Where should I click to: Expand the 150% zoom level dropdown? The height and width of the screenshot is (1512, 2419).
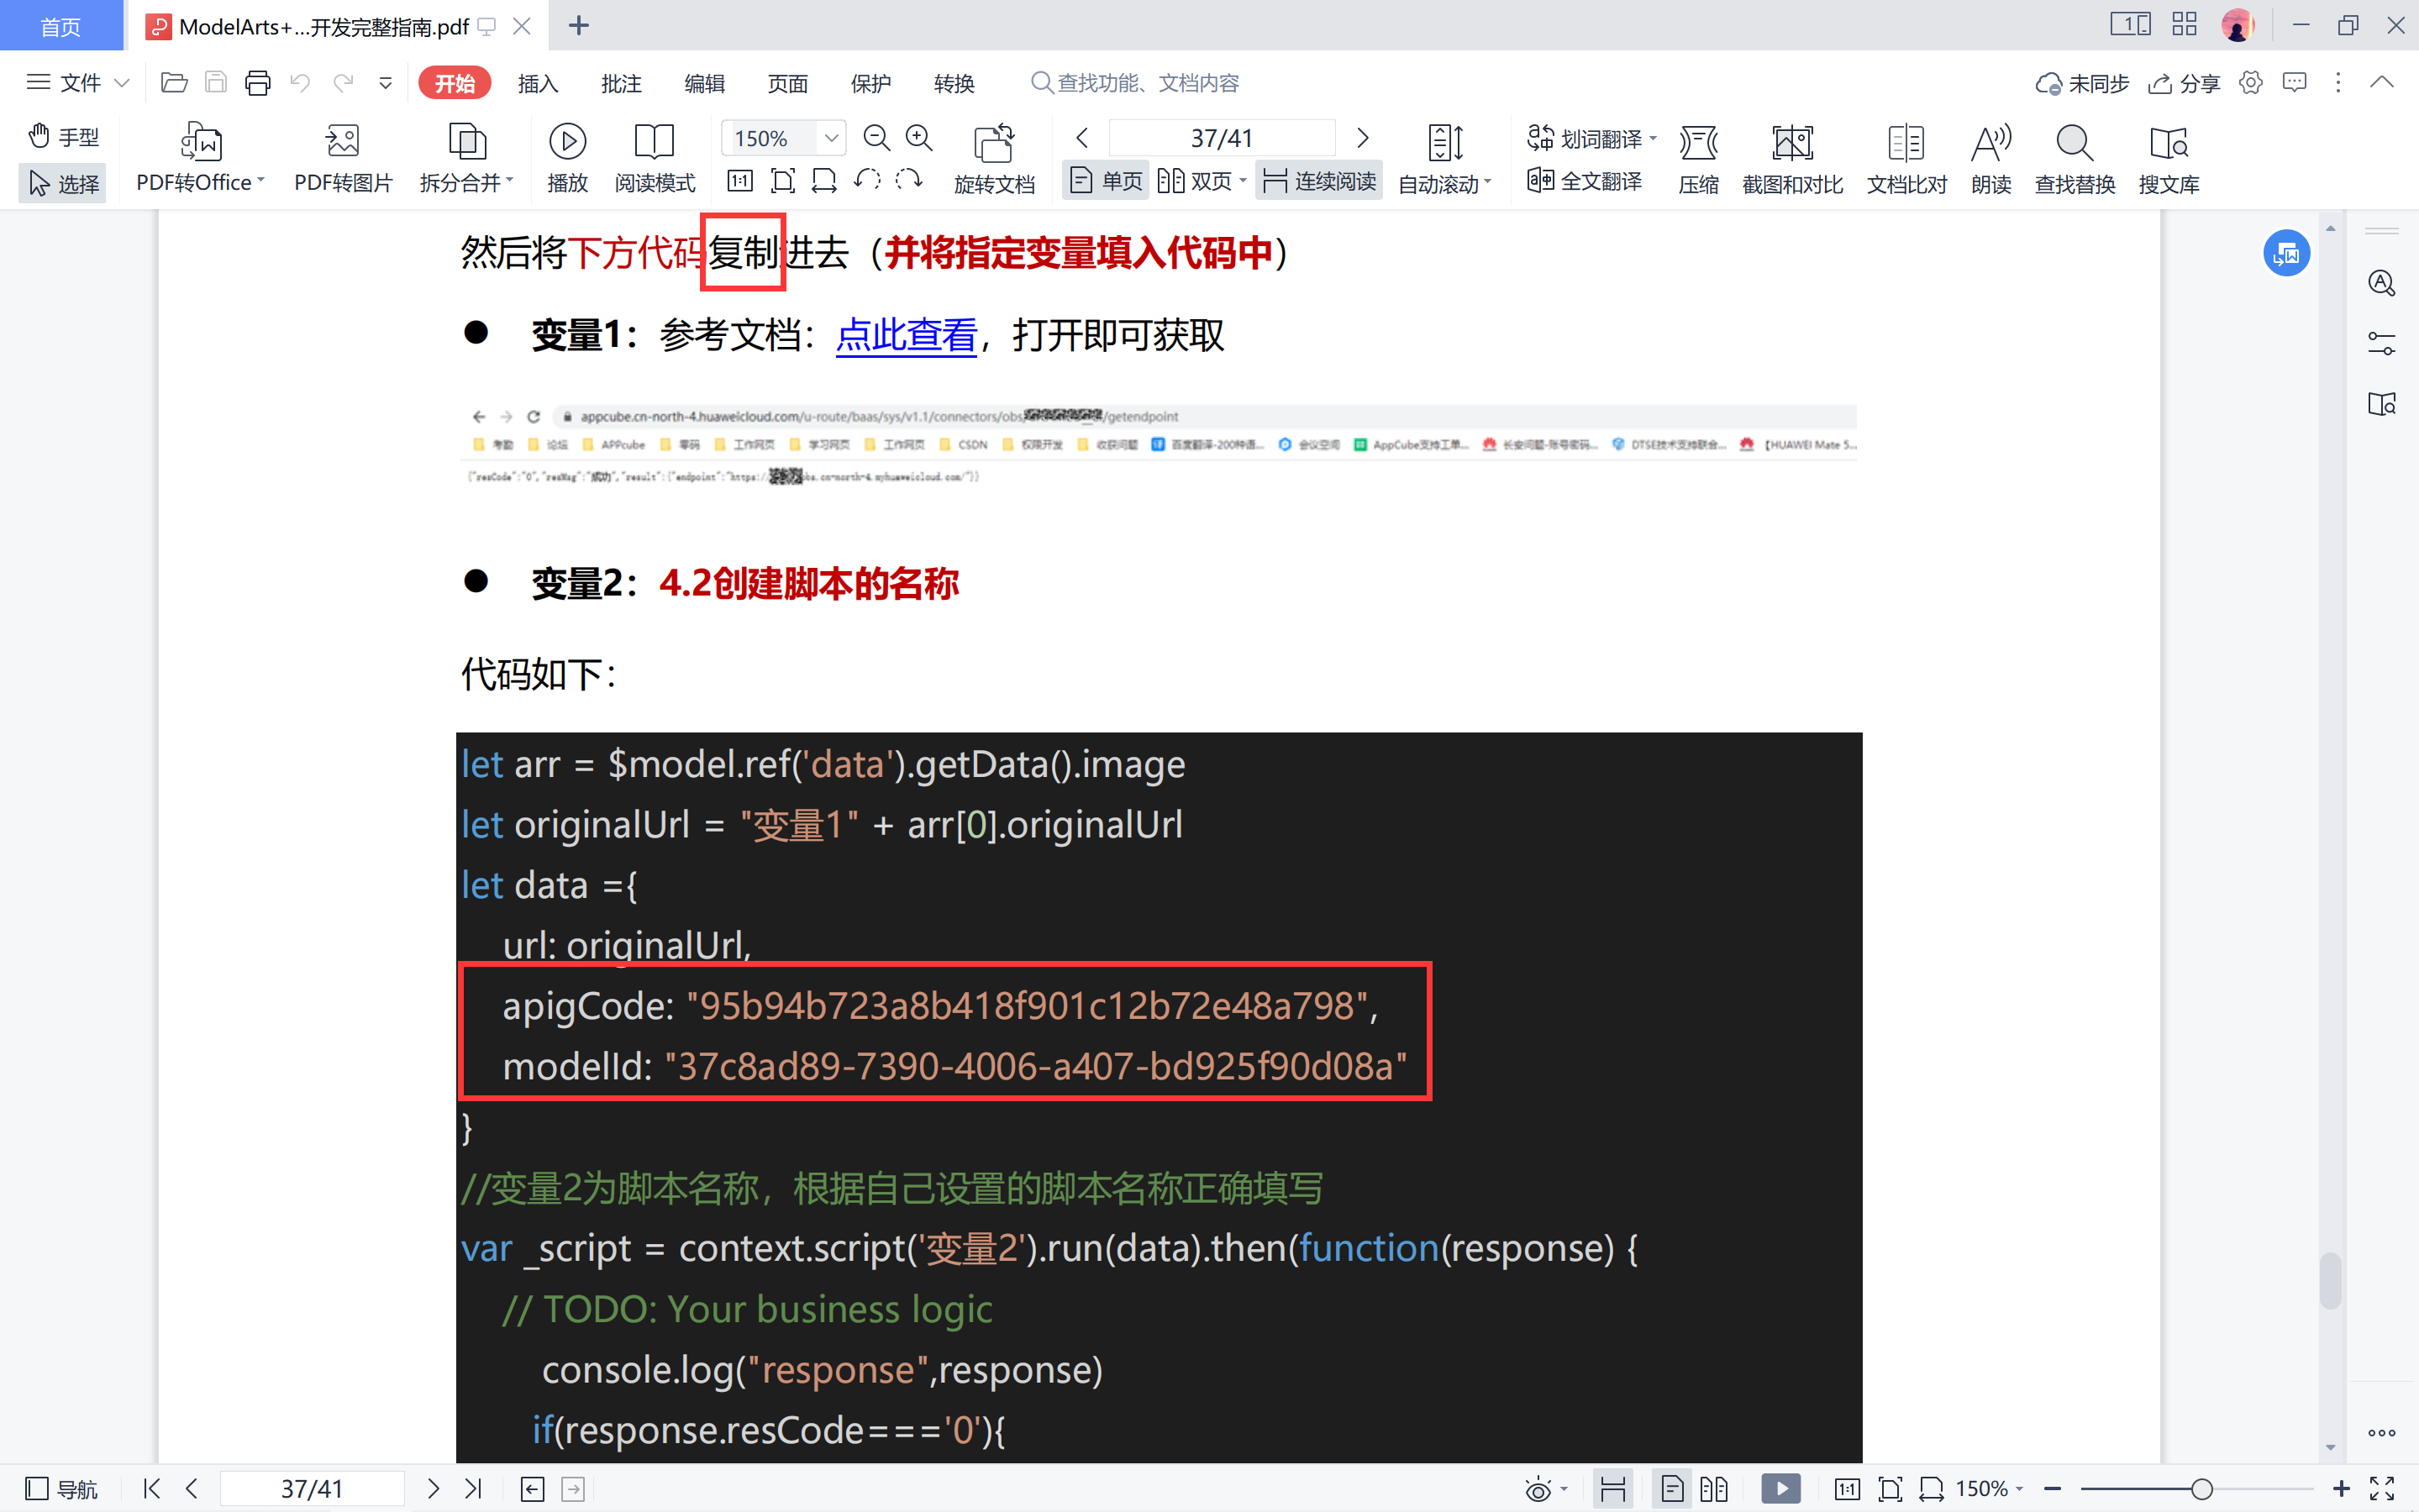[831, 138]
